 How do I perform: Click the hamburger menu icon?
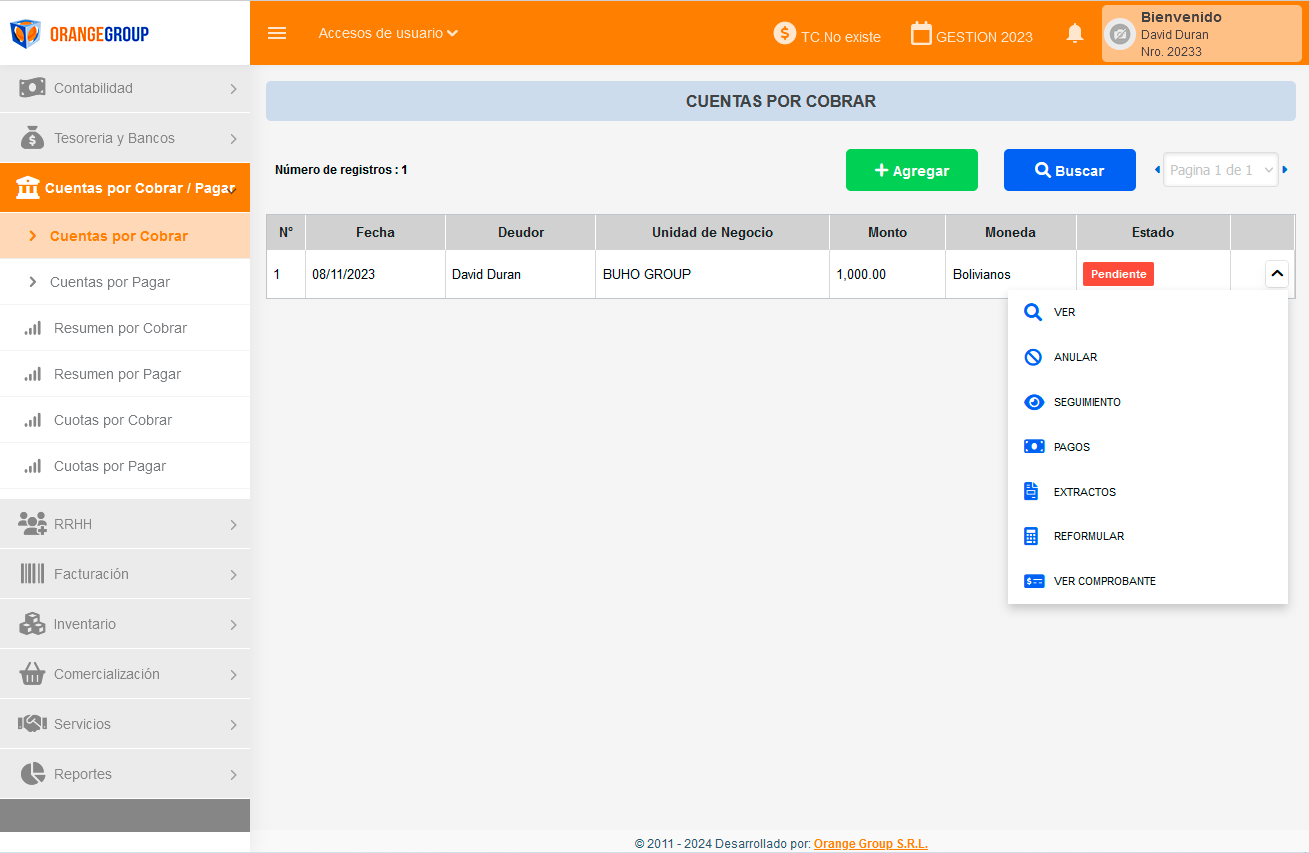pos(277,33)
